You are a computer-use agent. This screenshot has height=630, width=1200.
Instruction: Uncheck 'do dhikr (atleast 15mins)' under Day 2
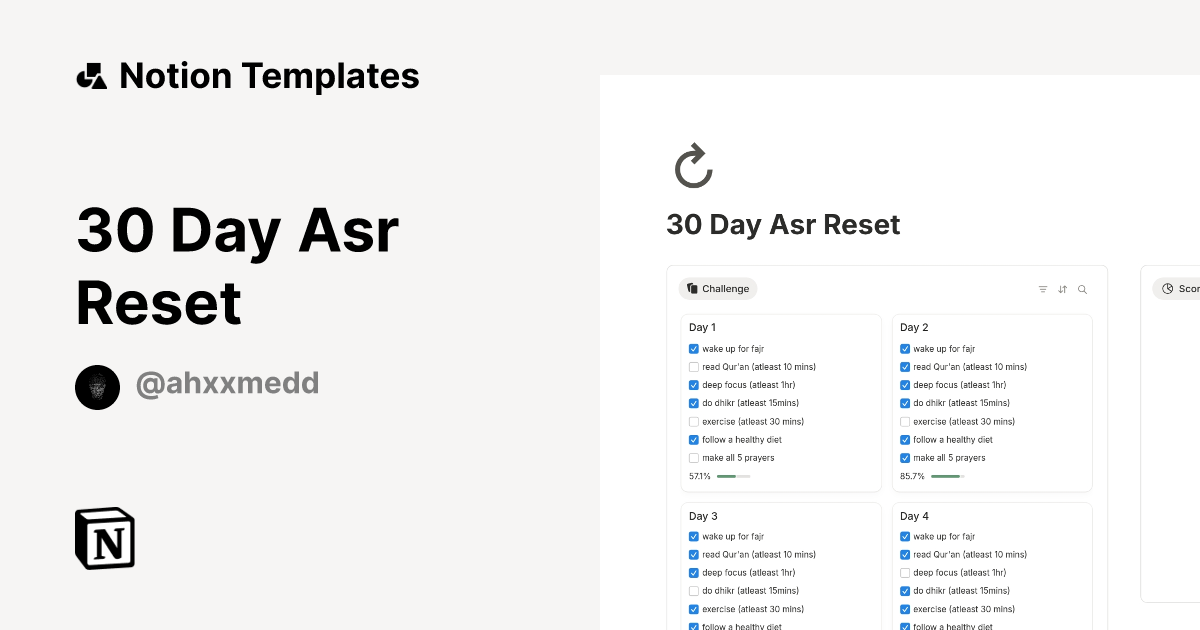905,403
